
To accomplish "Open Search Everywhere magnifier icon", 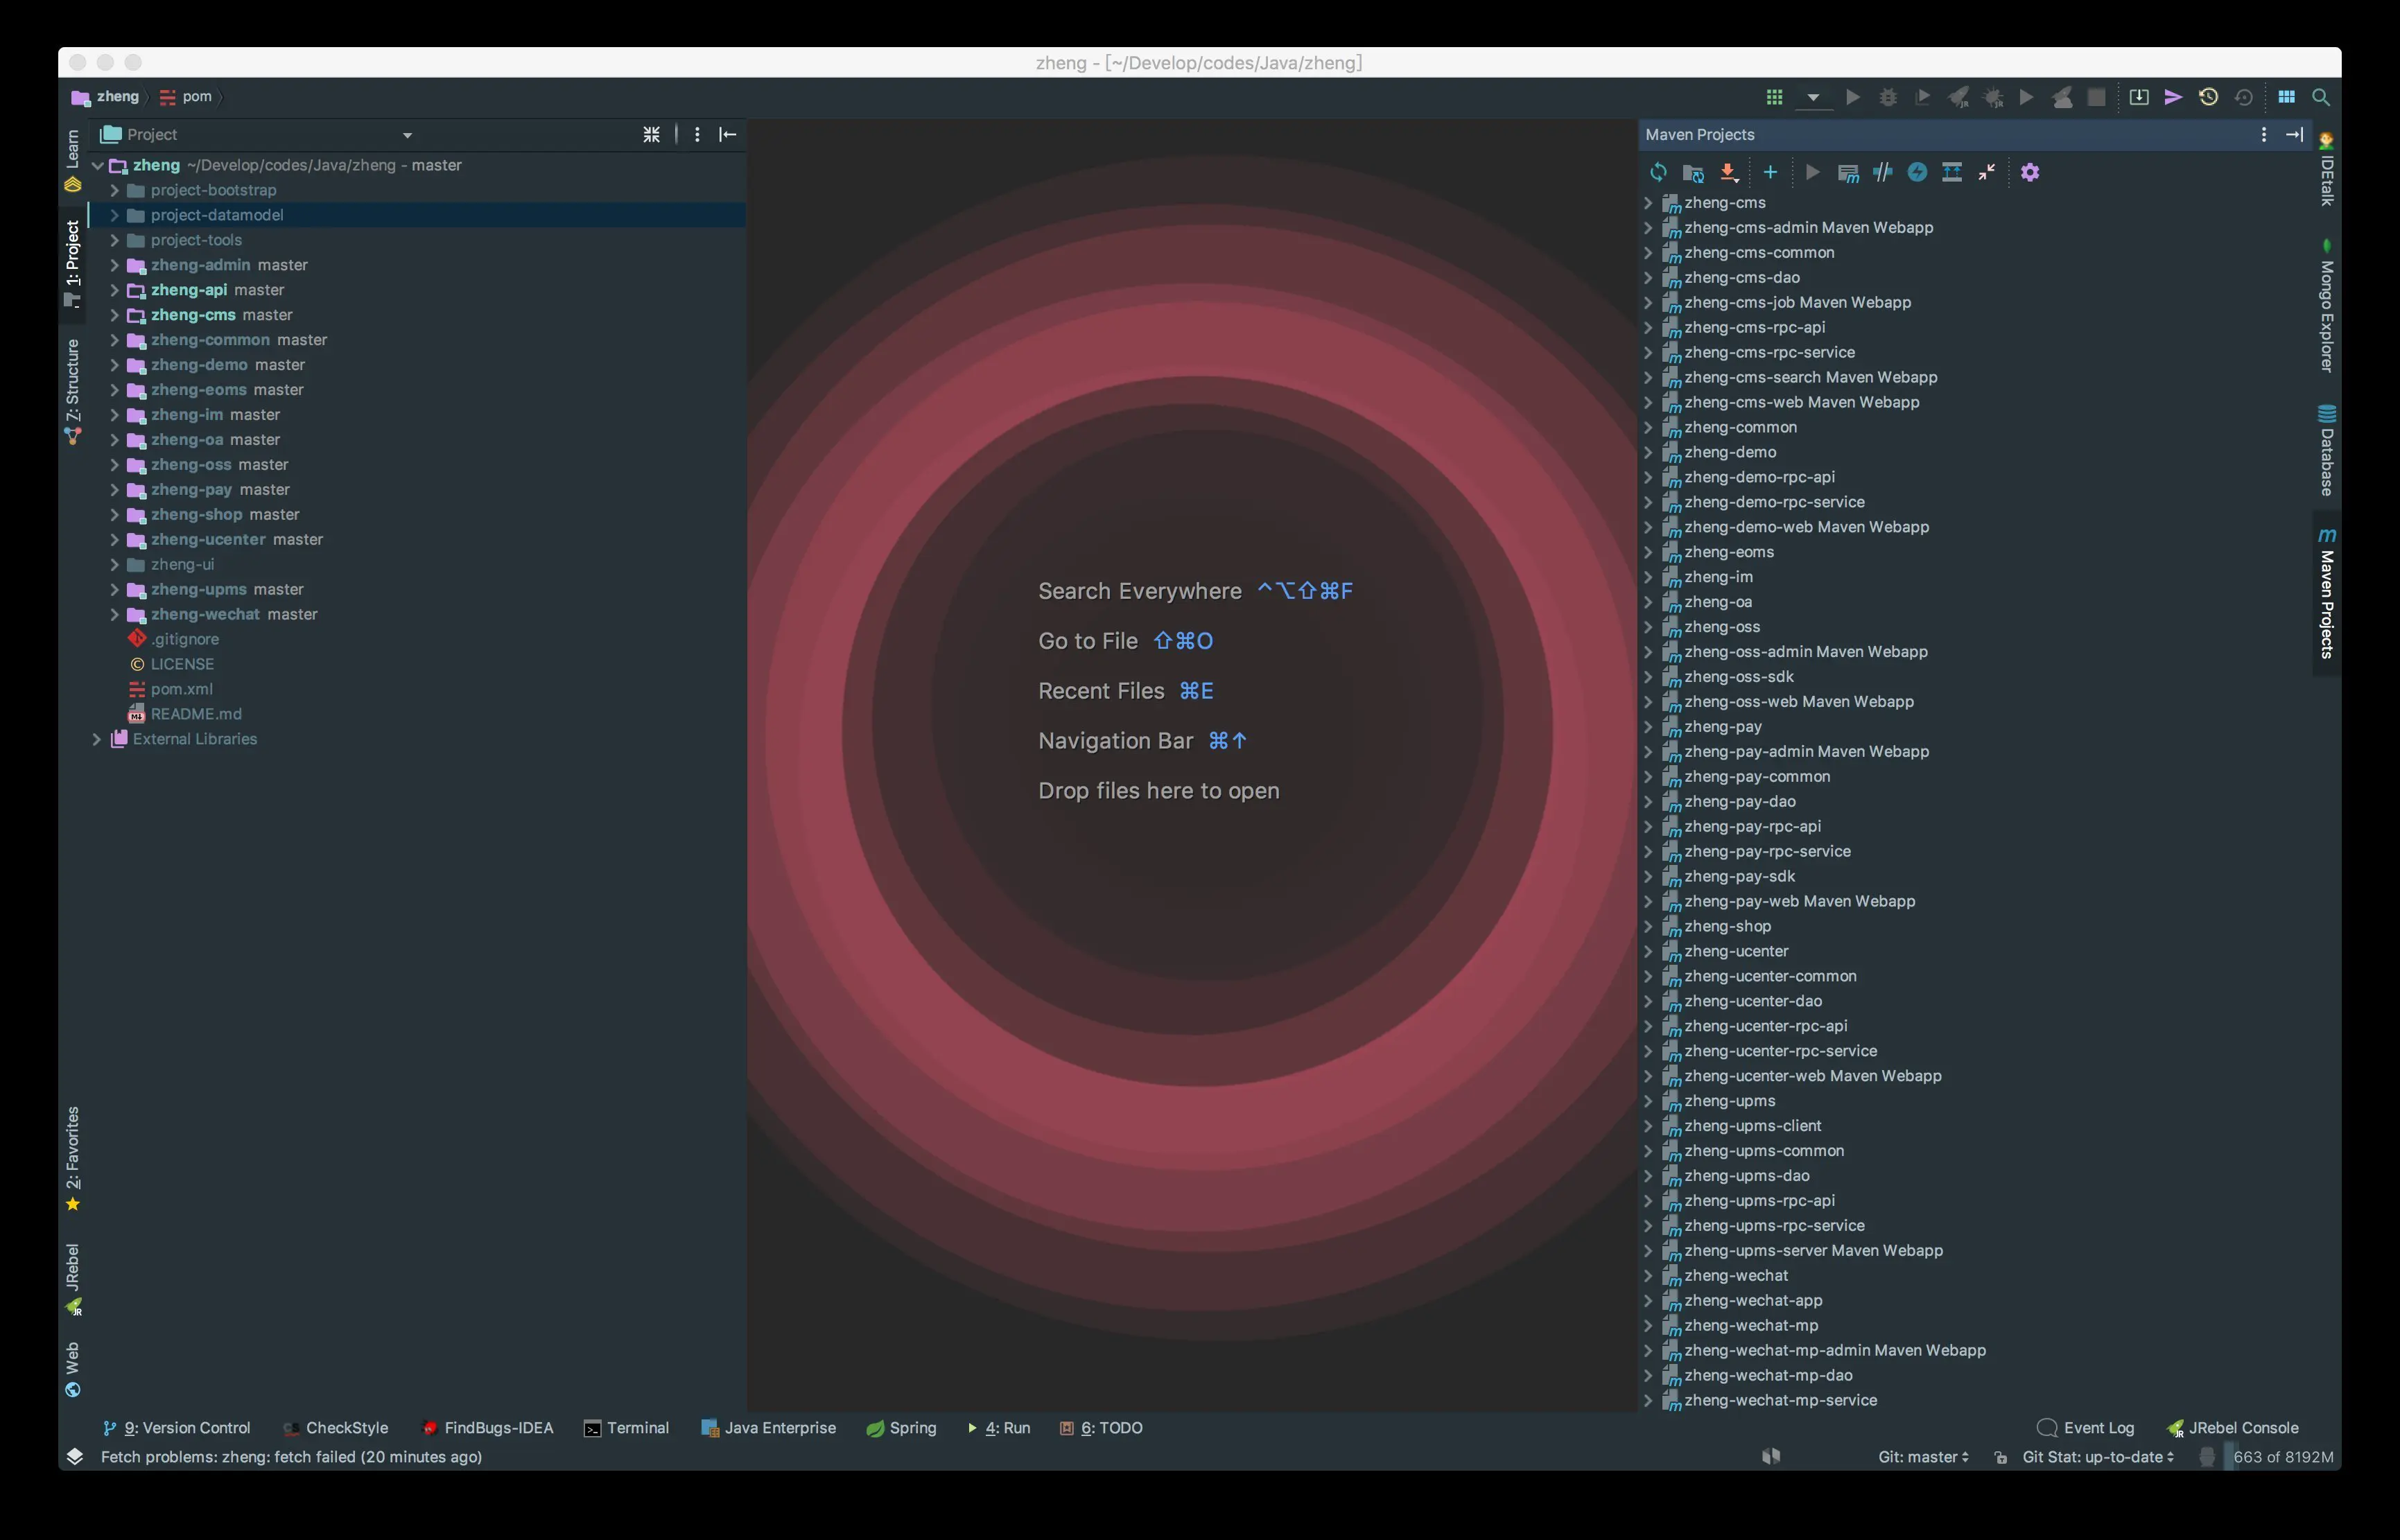I will point(2321,97).
